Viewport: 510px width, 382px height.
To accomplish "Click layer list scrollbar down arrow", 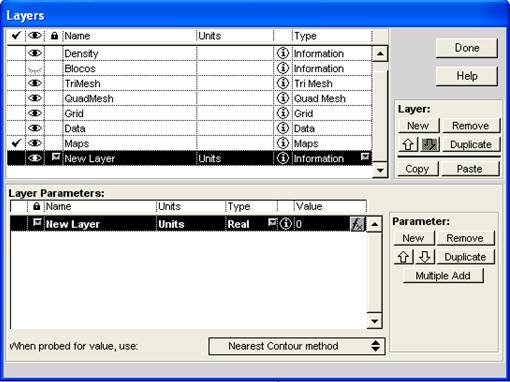I will [x=380, y=170].
